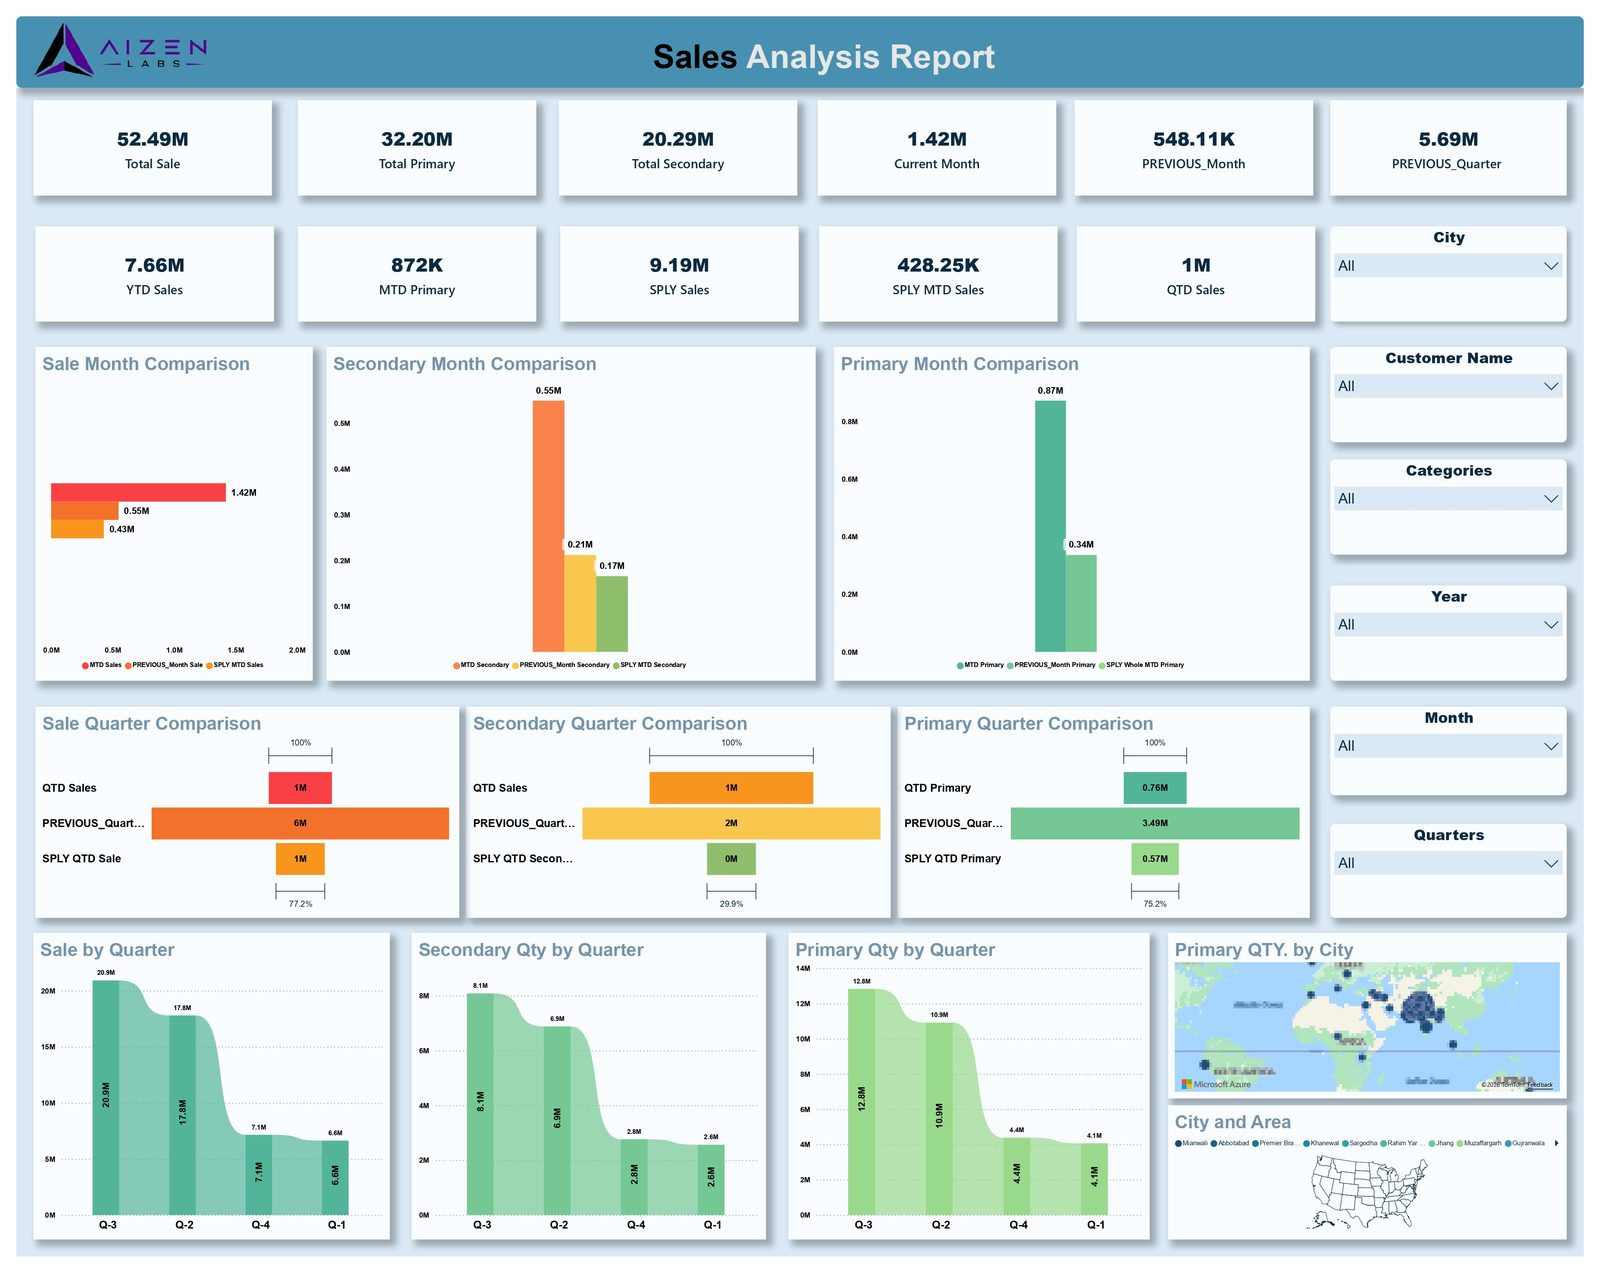Click the Feedback link on the map
Image resolution: width=1600 pixels, height=1273 pixels.
point(1540,1085)
